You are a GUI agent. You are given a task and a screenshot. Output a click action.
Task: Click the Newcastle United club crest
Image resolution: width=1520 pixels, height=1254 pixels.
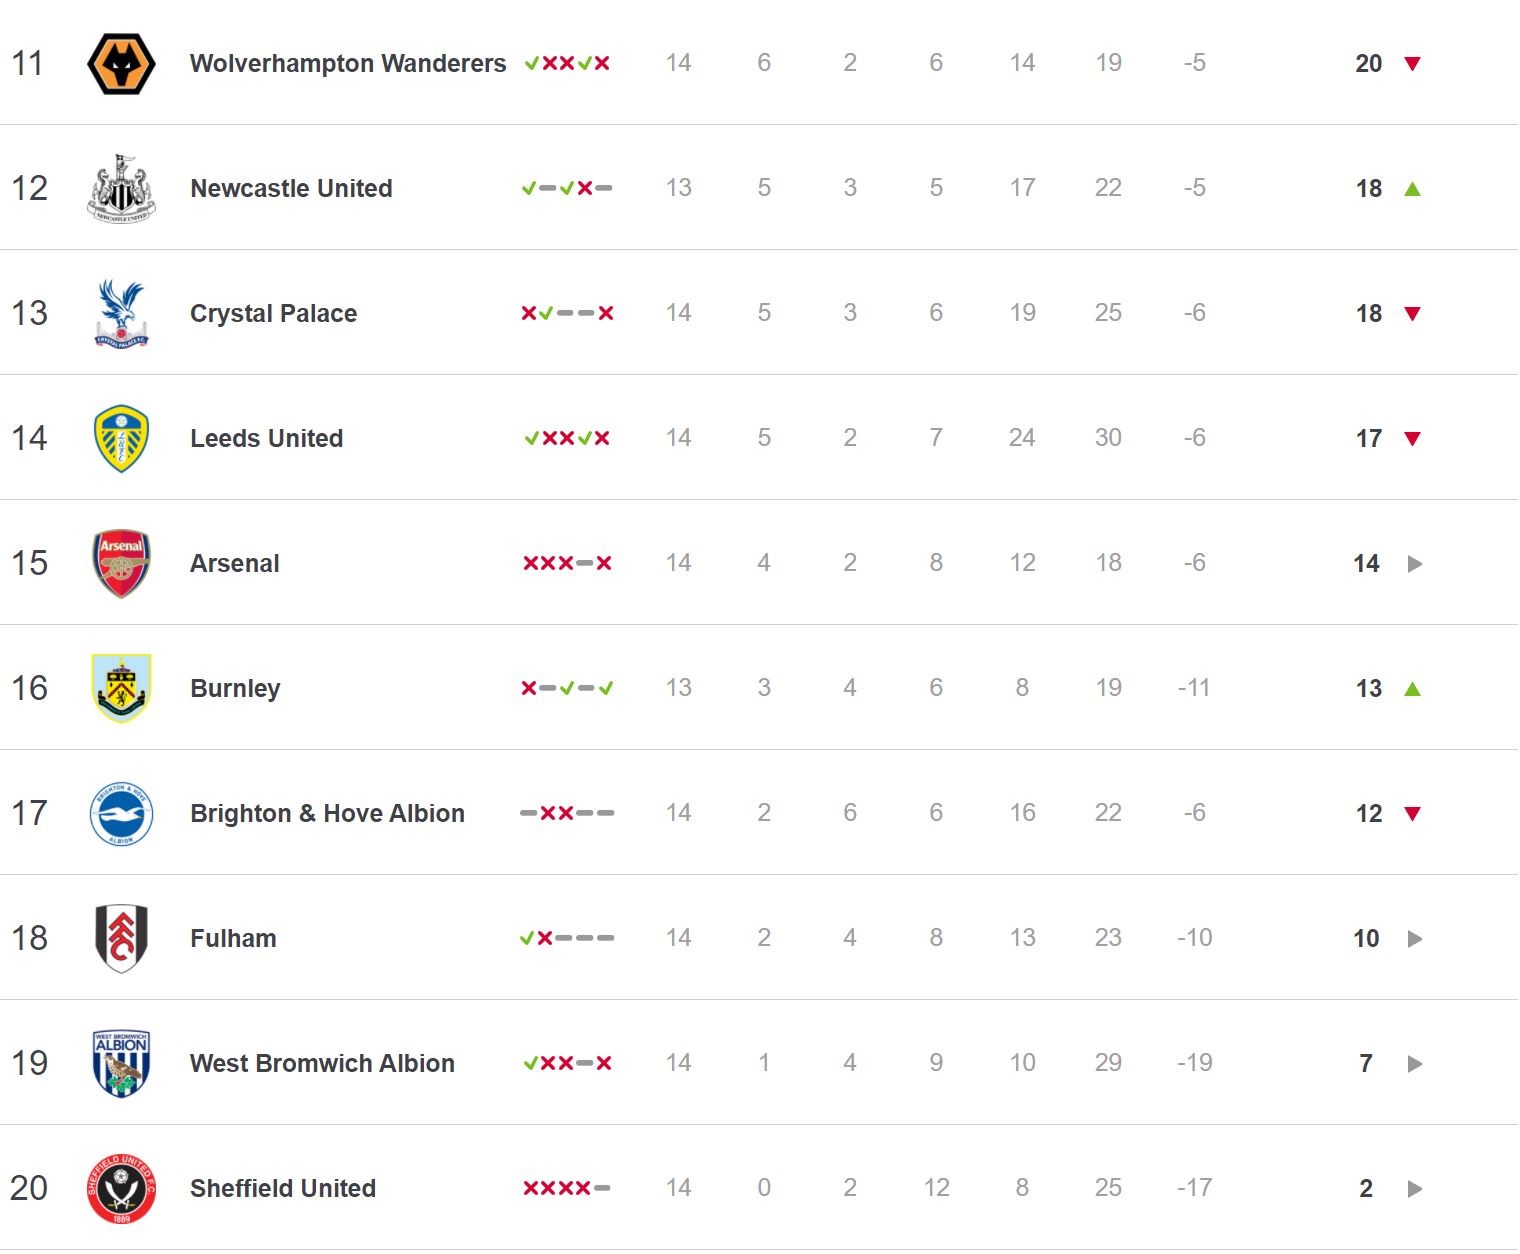pos(121,188)
